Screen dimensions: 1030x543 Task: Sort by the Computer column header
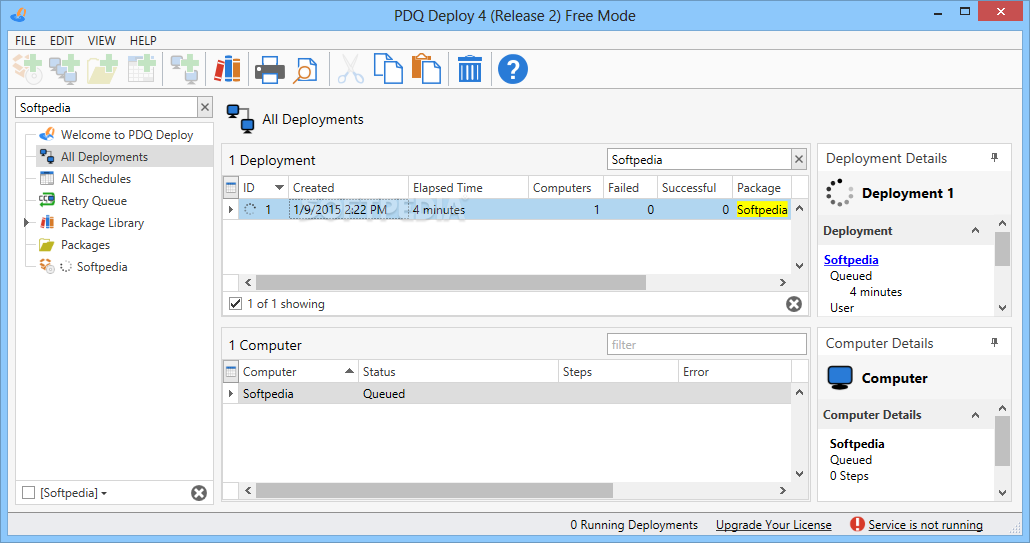(298, 372)
